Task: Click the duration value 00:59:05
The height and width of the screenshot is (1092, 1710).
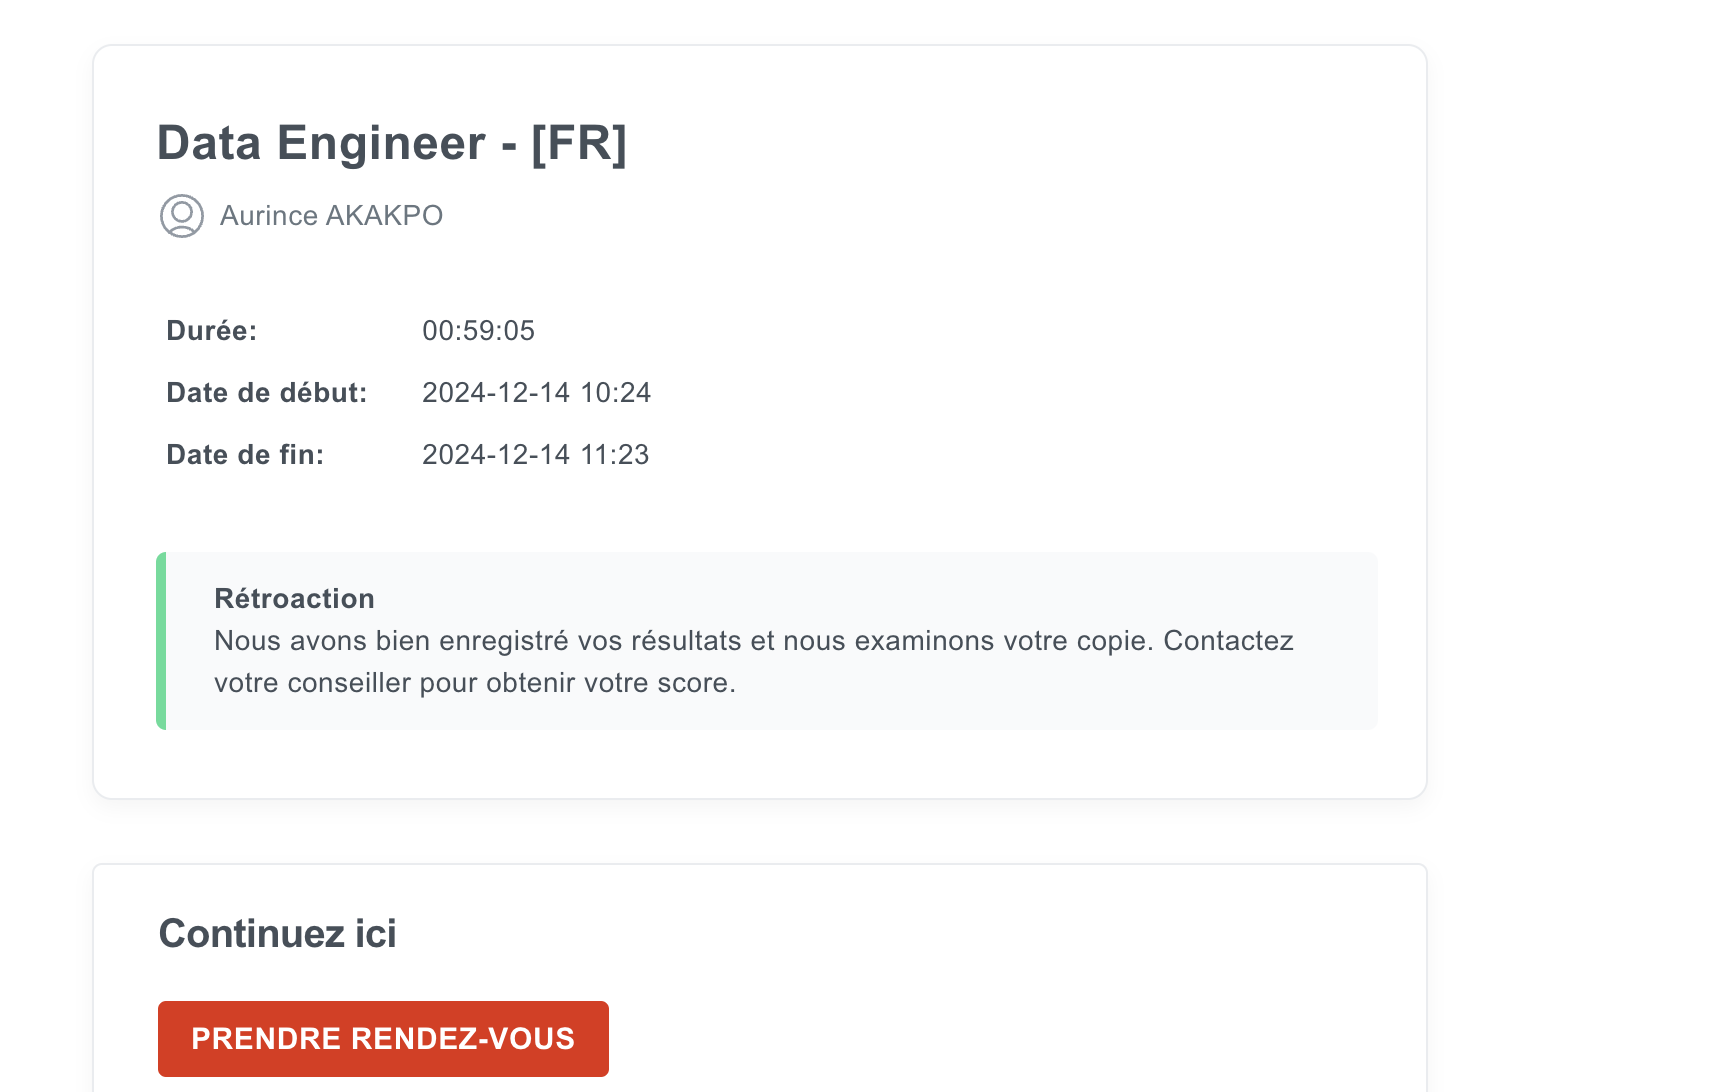Action: (x=478, y=331)
